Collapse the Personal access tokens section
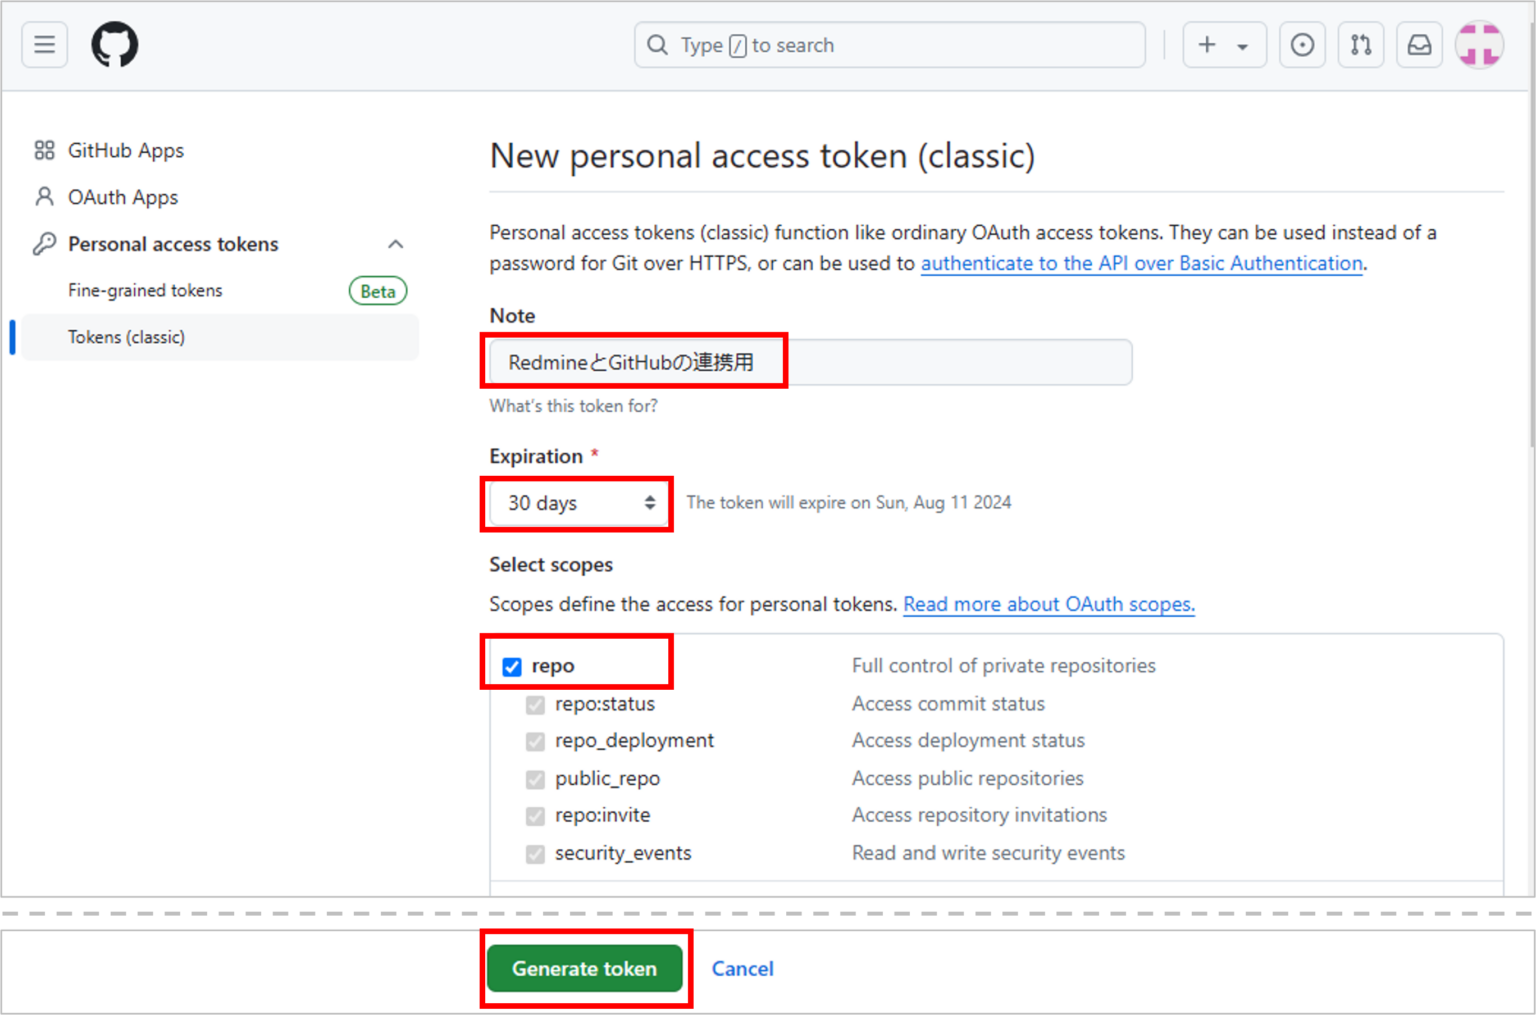1536x1015 pixels. (396, 244)
